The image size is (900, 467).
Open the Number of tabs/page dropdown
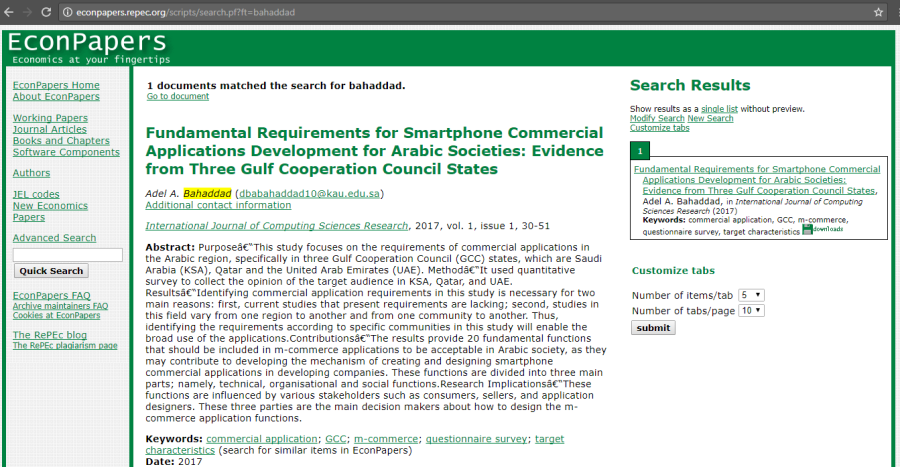pos(751,310)
